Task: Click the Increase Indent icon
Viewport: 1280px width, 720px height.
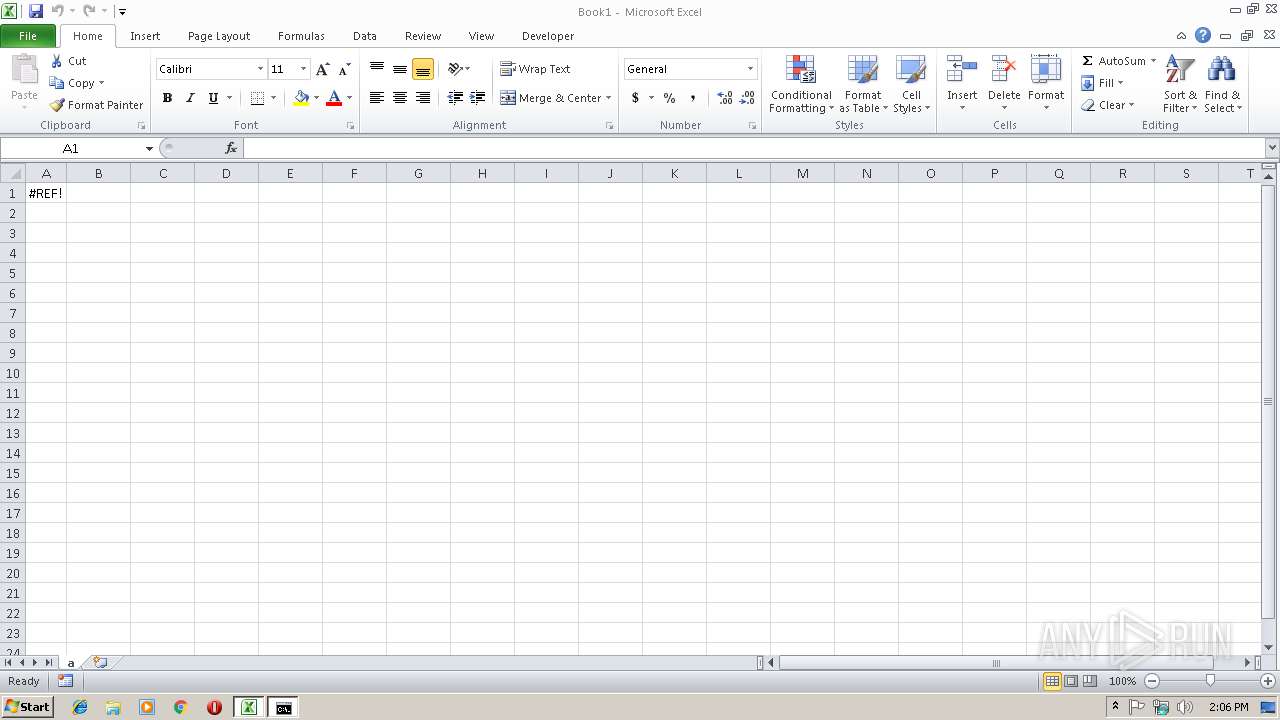Action: tap(478, 98)
